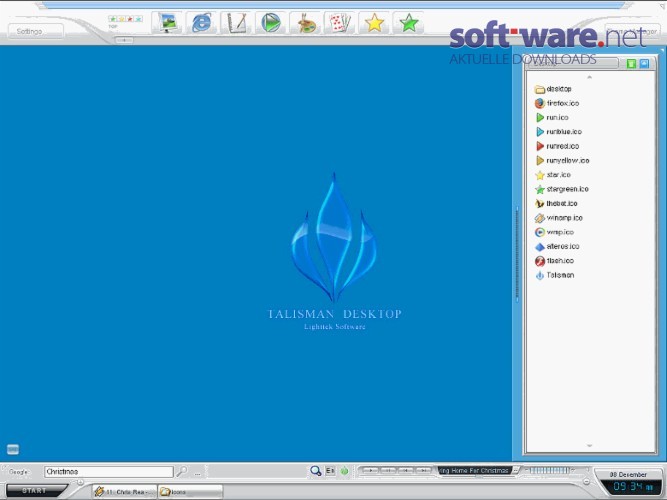667x500 pixels.
Task: Click the file panel side grip handle
Action: tap(517, 253)
